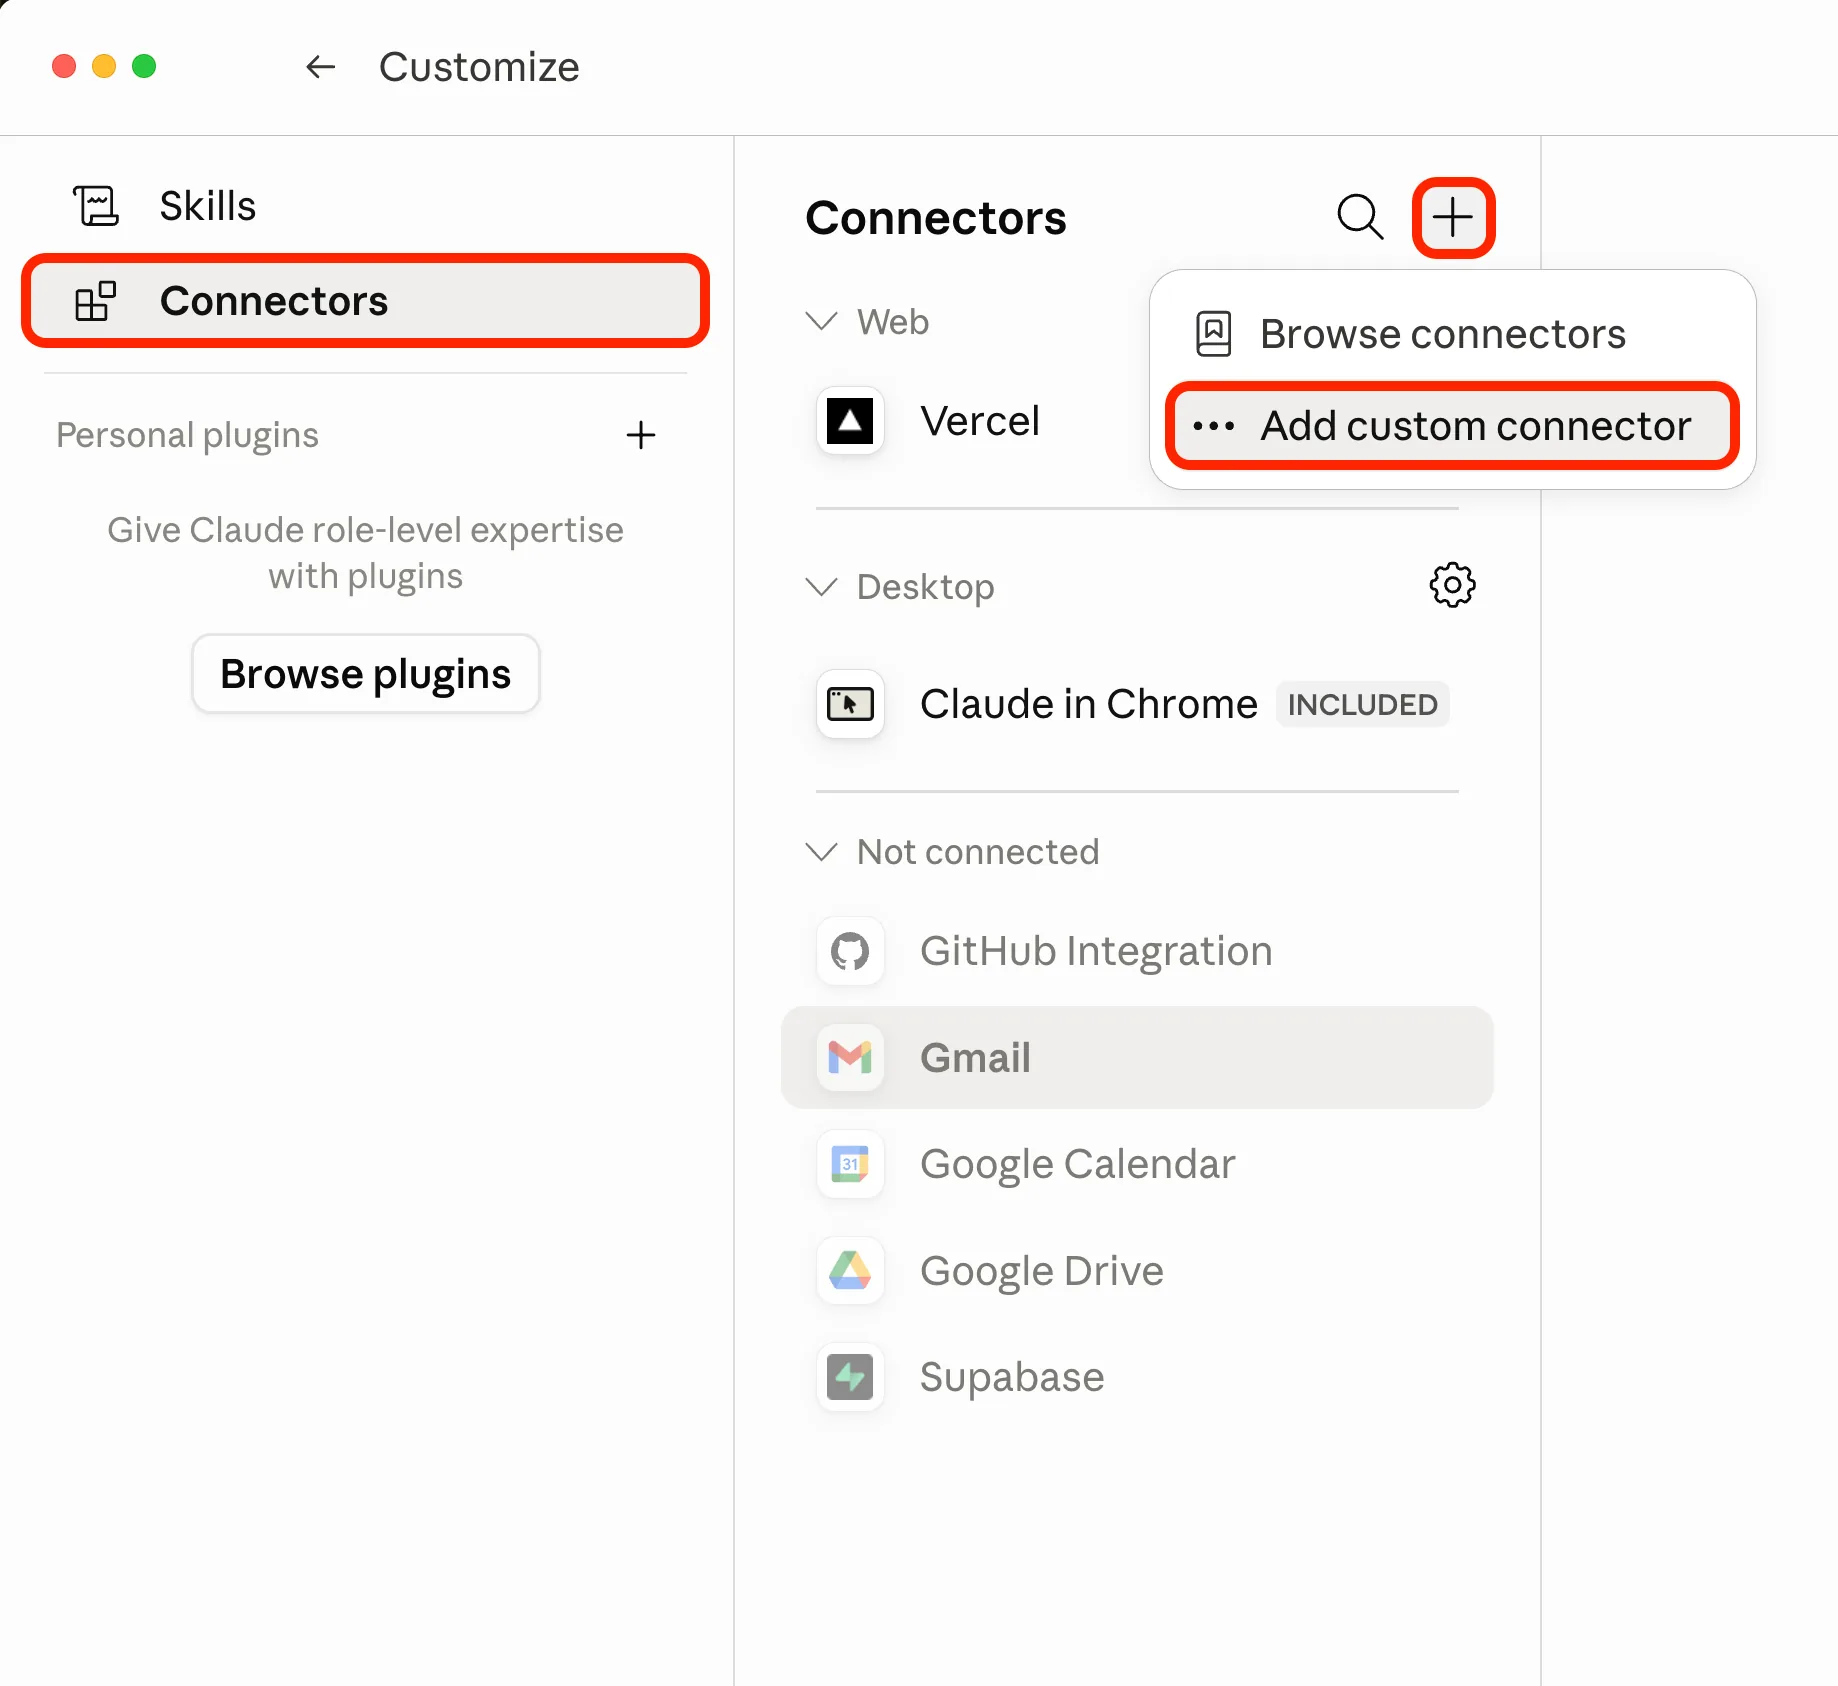Click the Browse plugins button

[x=365, y=674]
